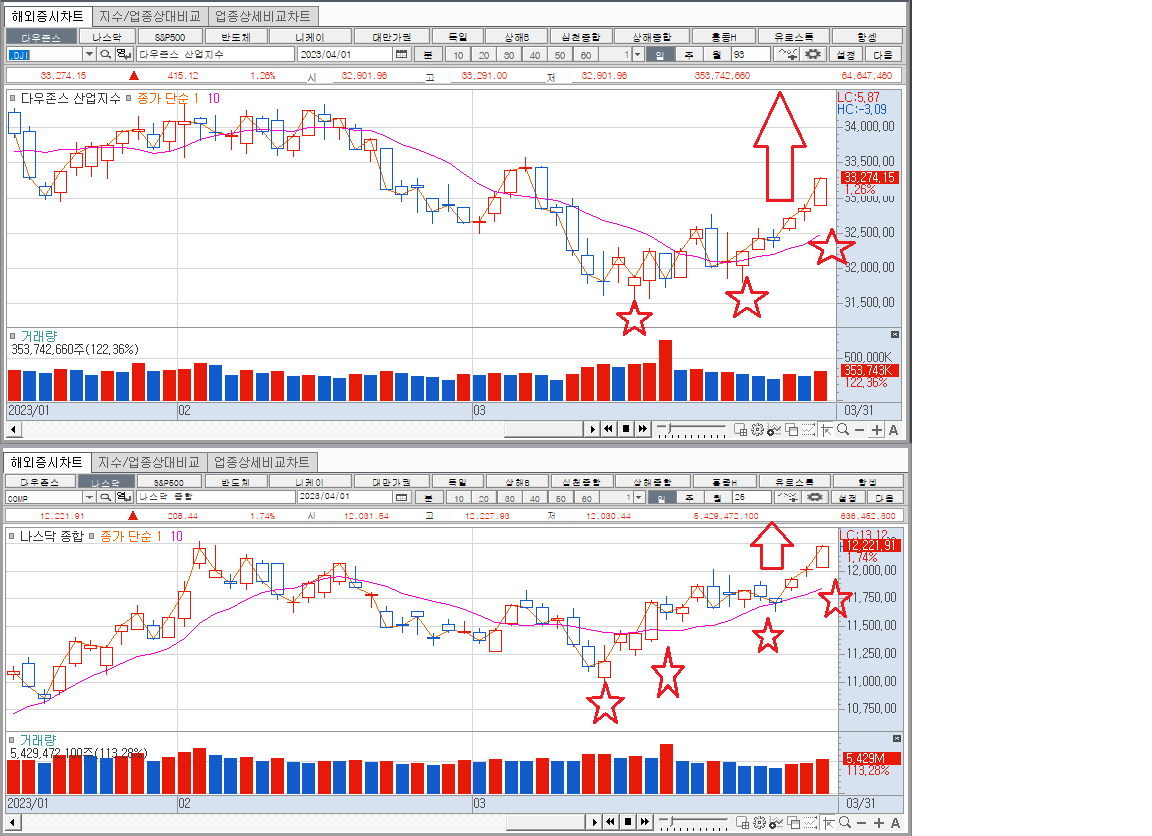1152x836 pixels.
Task: Click 다음 button in upper chart toolbar
Action: 882,54
